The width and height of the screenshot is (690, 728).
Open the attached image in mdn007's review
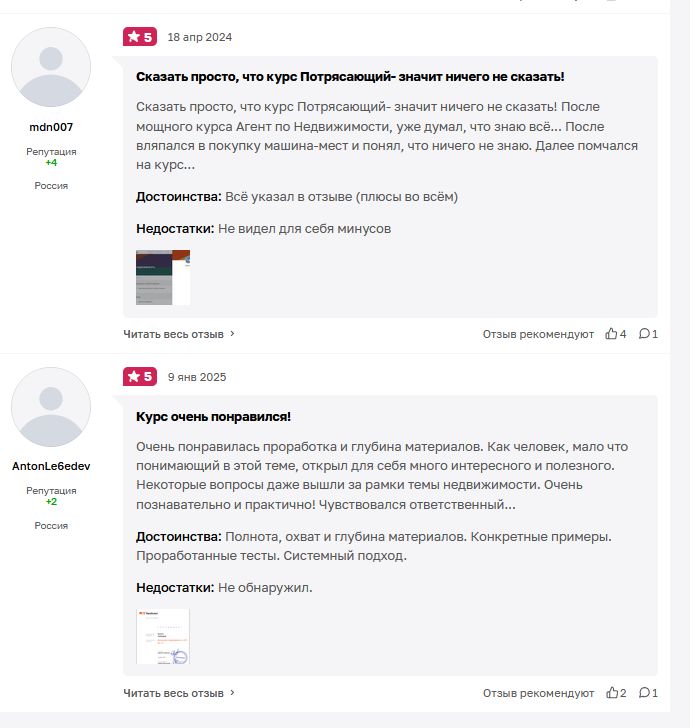(162, 277)
